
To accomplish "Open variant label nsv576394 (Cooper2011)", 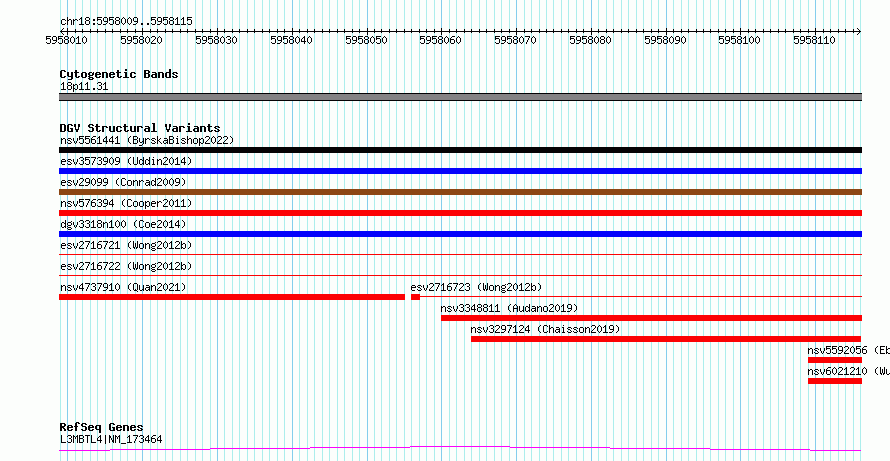I will pyautogui.click(x=126, y=203).
